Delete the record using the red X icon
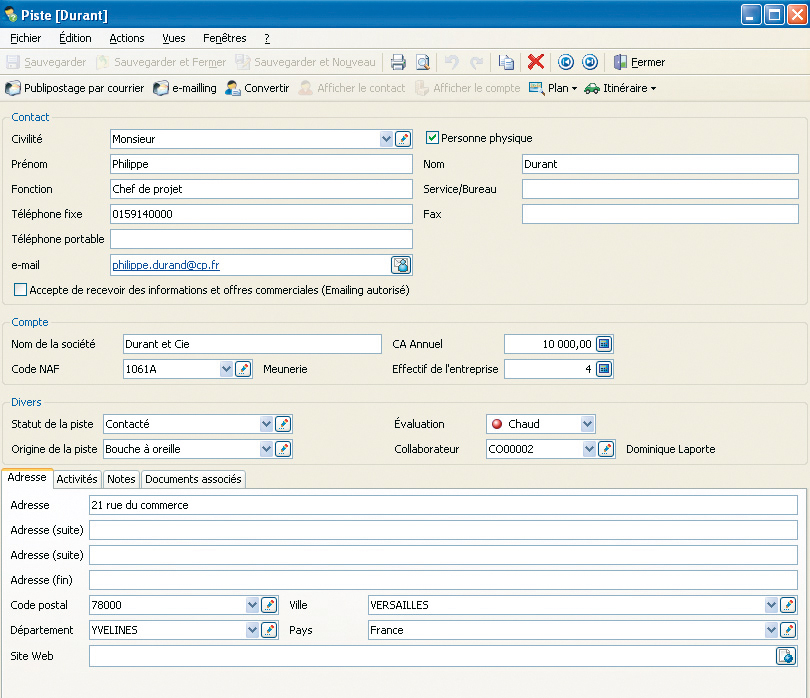Viewport: 810px width, 698px height. tap(534, 61)
